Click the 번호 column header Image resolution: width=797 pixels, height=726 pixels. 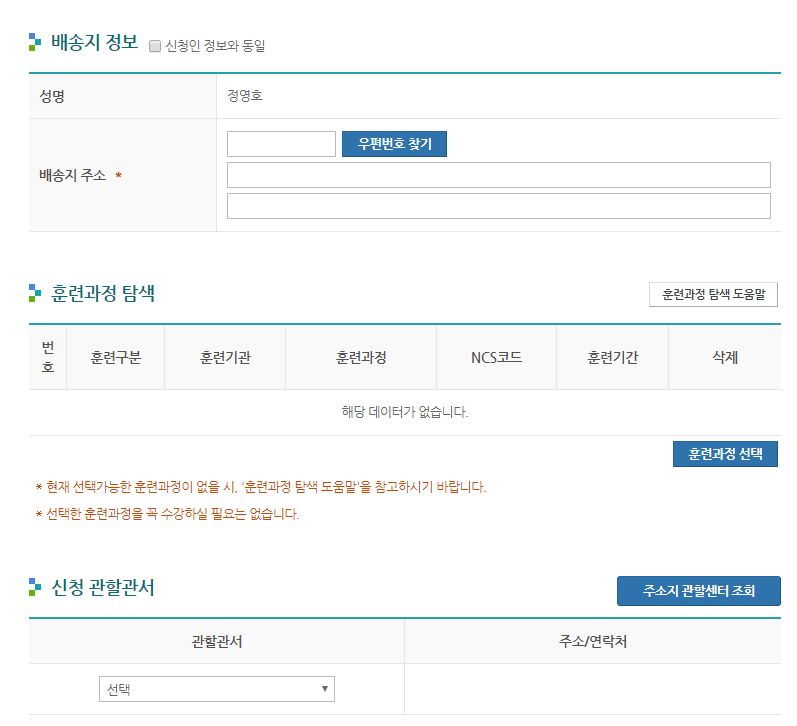48,357
